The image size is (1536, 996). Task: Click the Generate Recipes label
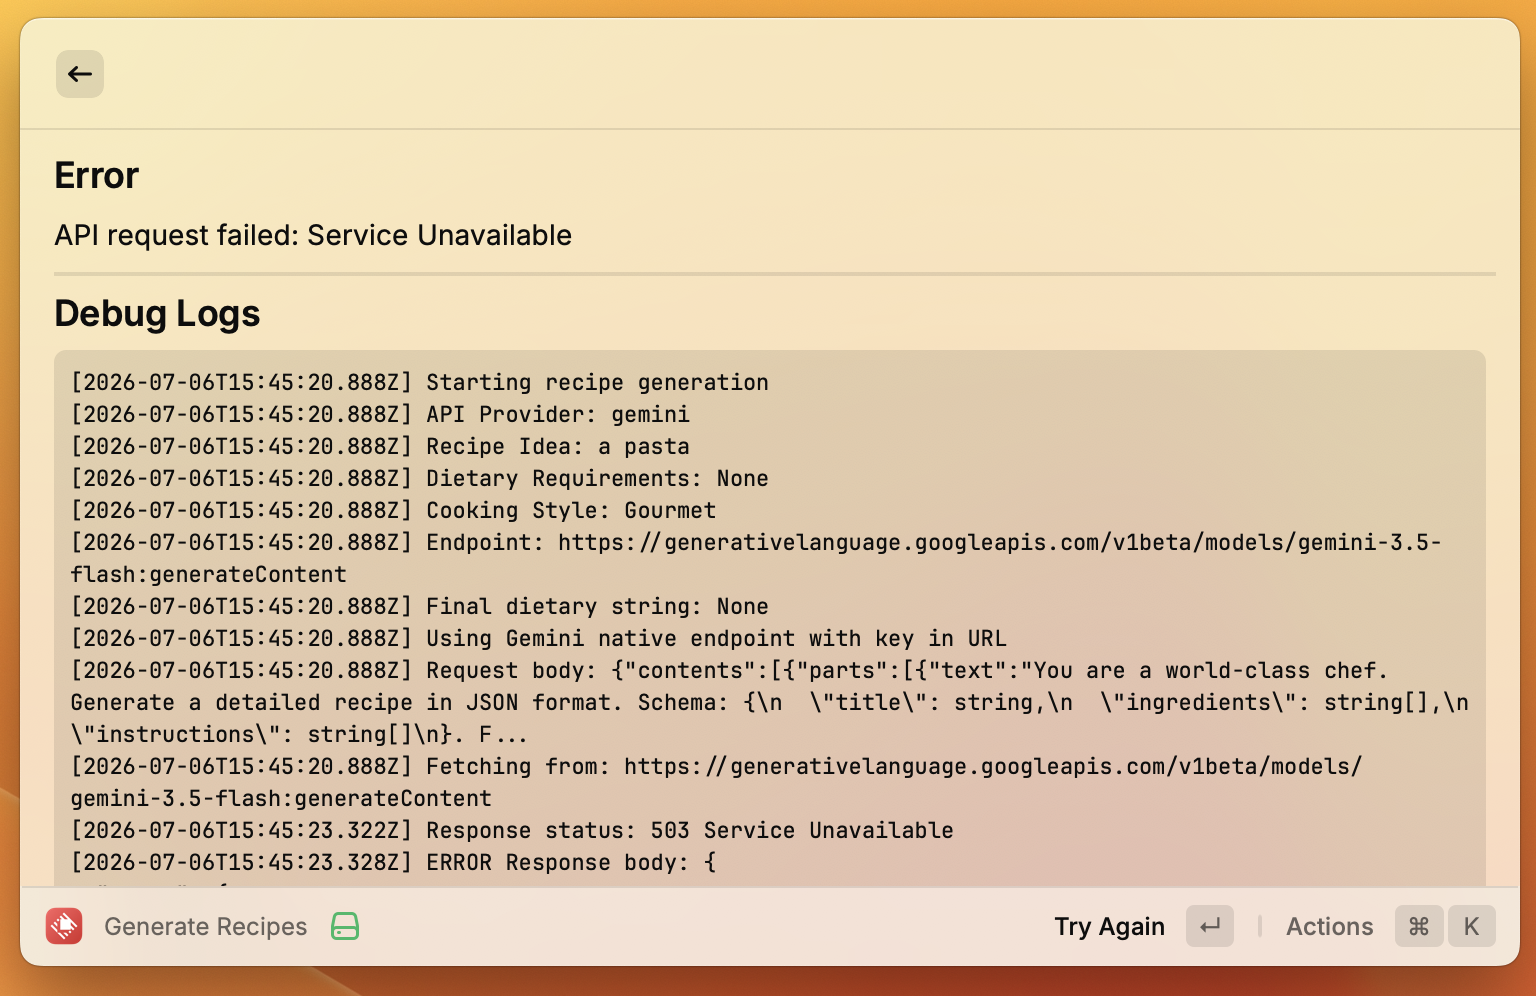tap(206, 926)
